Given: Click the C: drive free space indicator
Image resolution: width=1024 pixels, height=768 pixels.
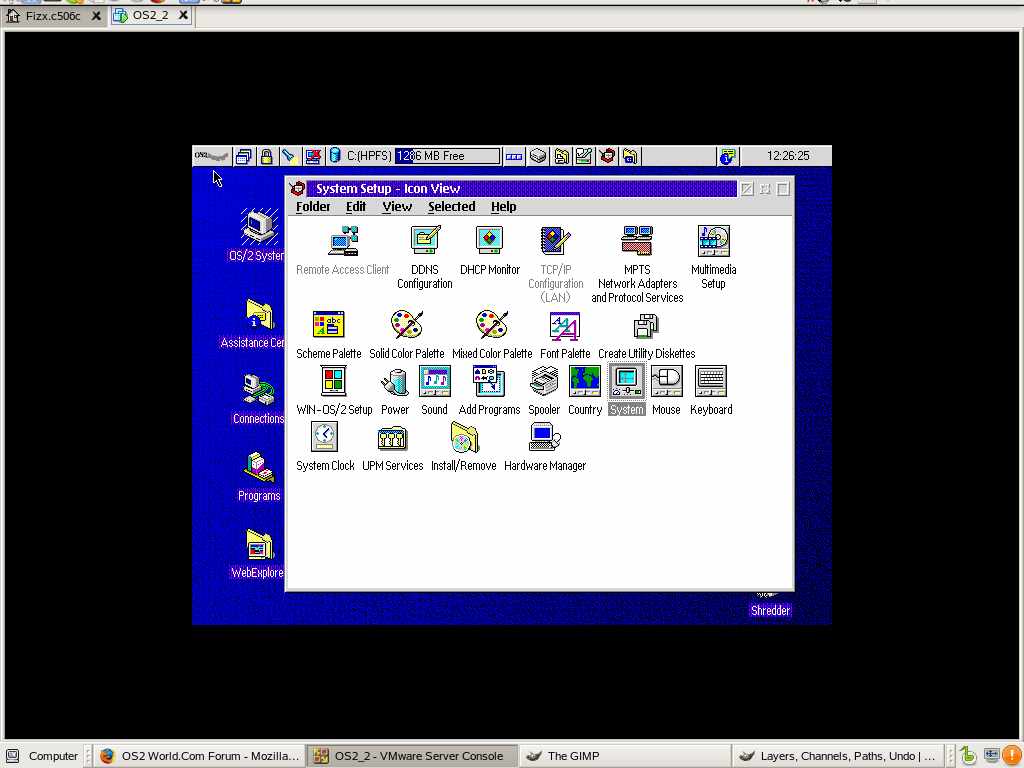Looking at the screenshot, I should point(447,156).
